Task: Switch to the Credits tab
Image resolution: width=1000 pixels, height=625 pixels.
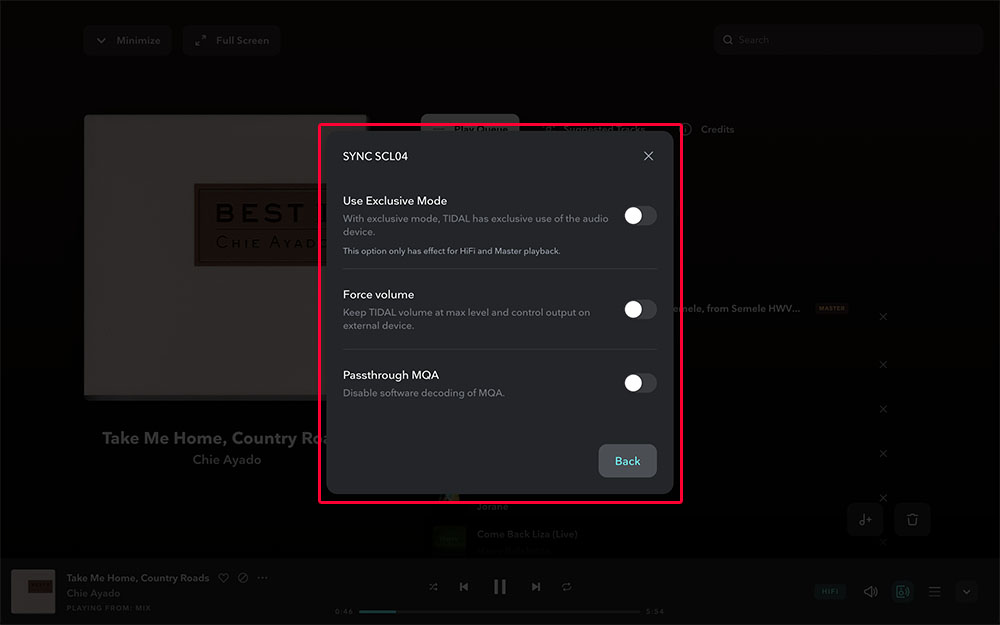Action: pos(717,130)
